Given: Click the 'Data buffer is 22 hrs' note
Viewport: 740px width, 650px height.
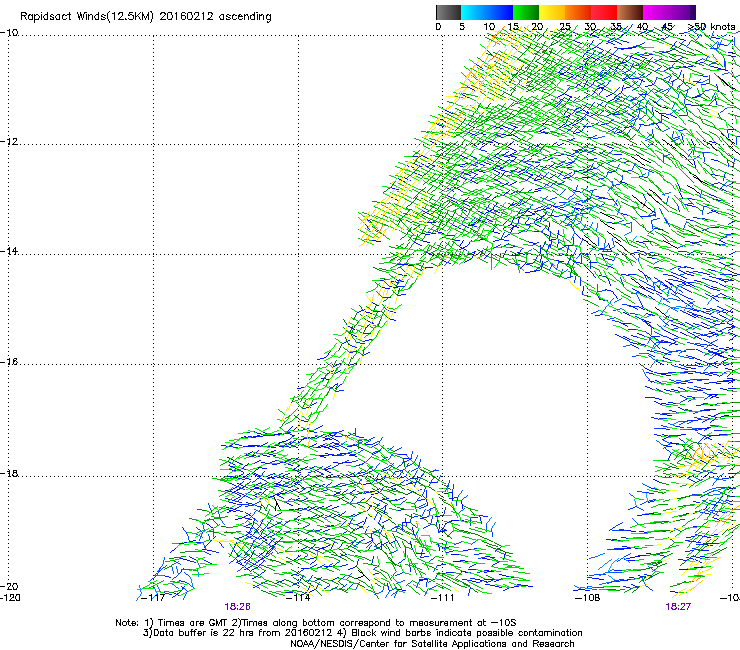Looking at the screenshot, I should point(362,633).
